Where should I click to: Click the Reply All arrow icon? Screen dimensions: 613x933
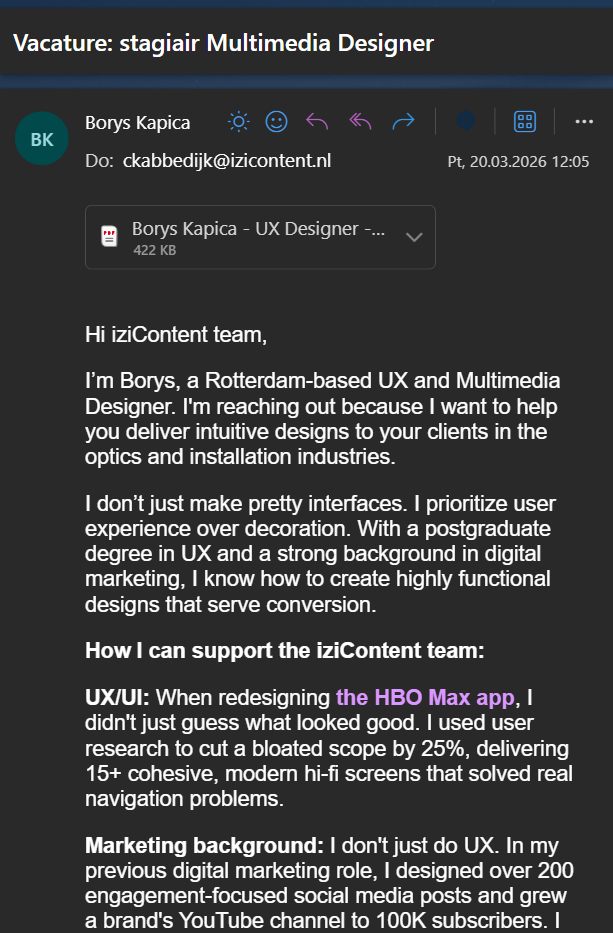point(360,122)
